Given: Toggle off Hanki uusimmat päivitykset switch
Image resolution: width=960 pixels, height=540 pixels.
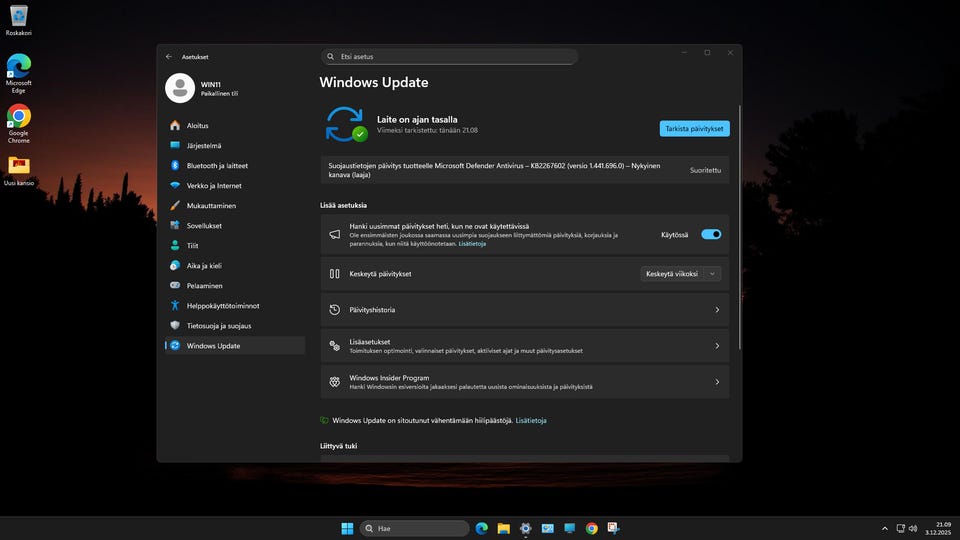Looking at the screenshot, I should tap(711, 234).
